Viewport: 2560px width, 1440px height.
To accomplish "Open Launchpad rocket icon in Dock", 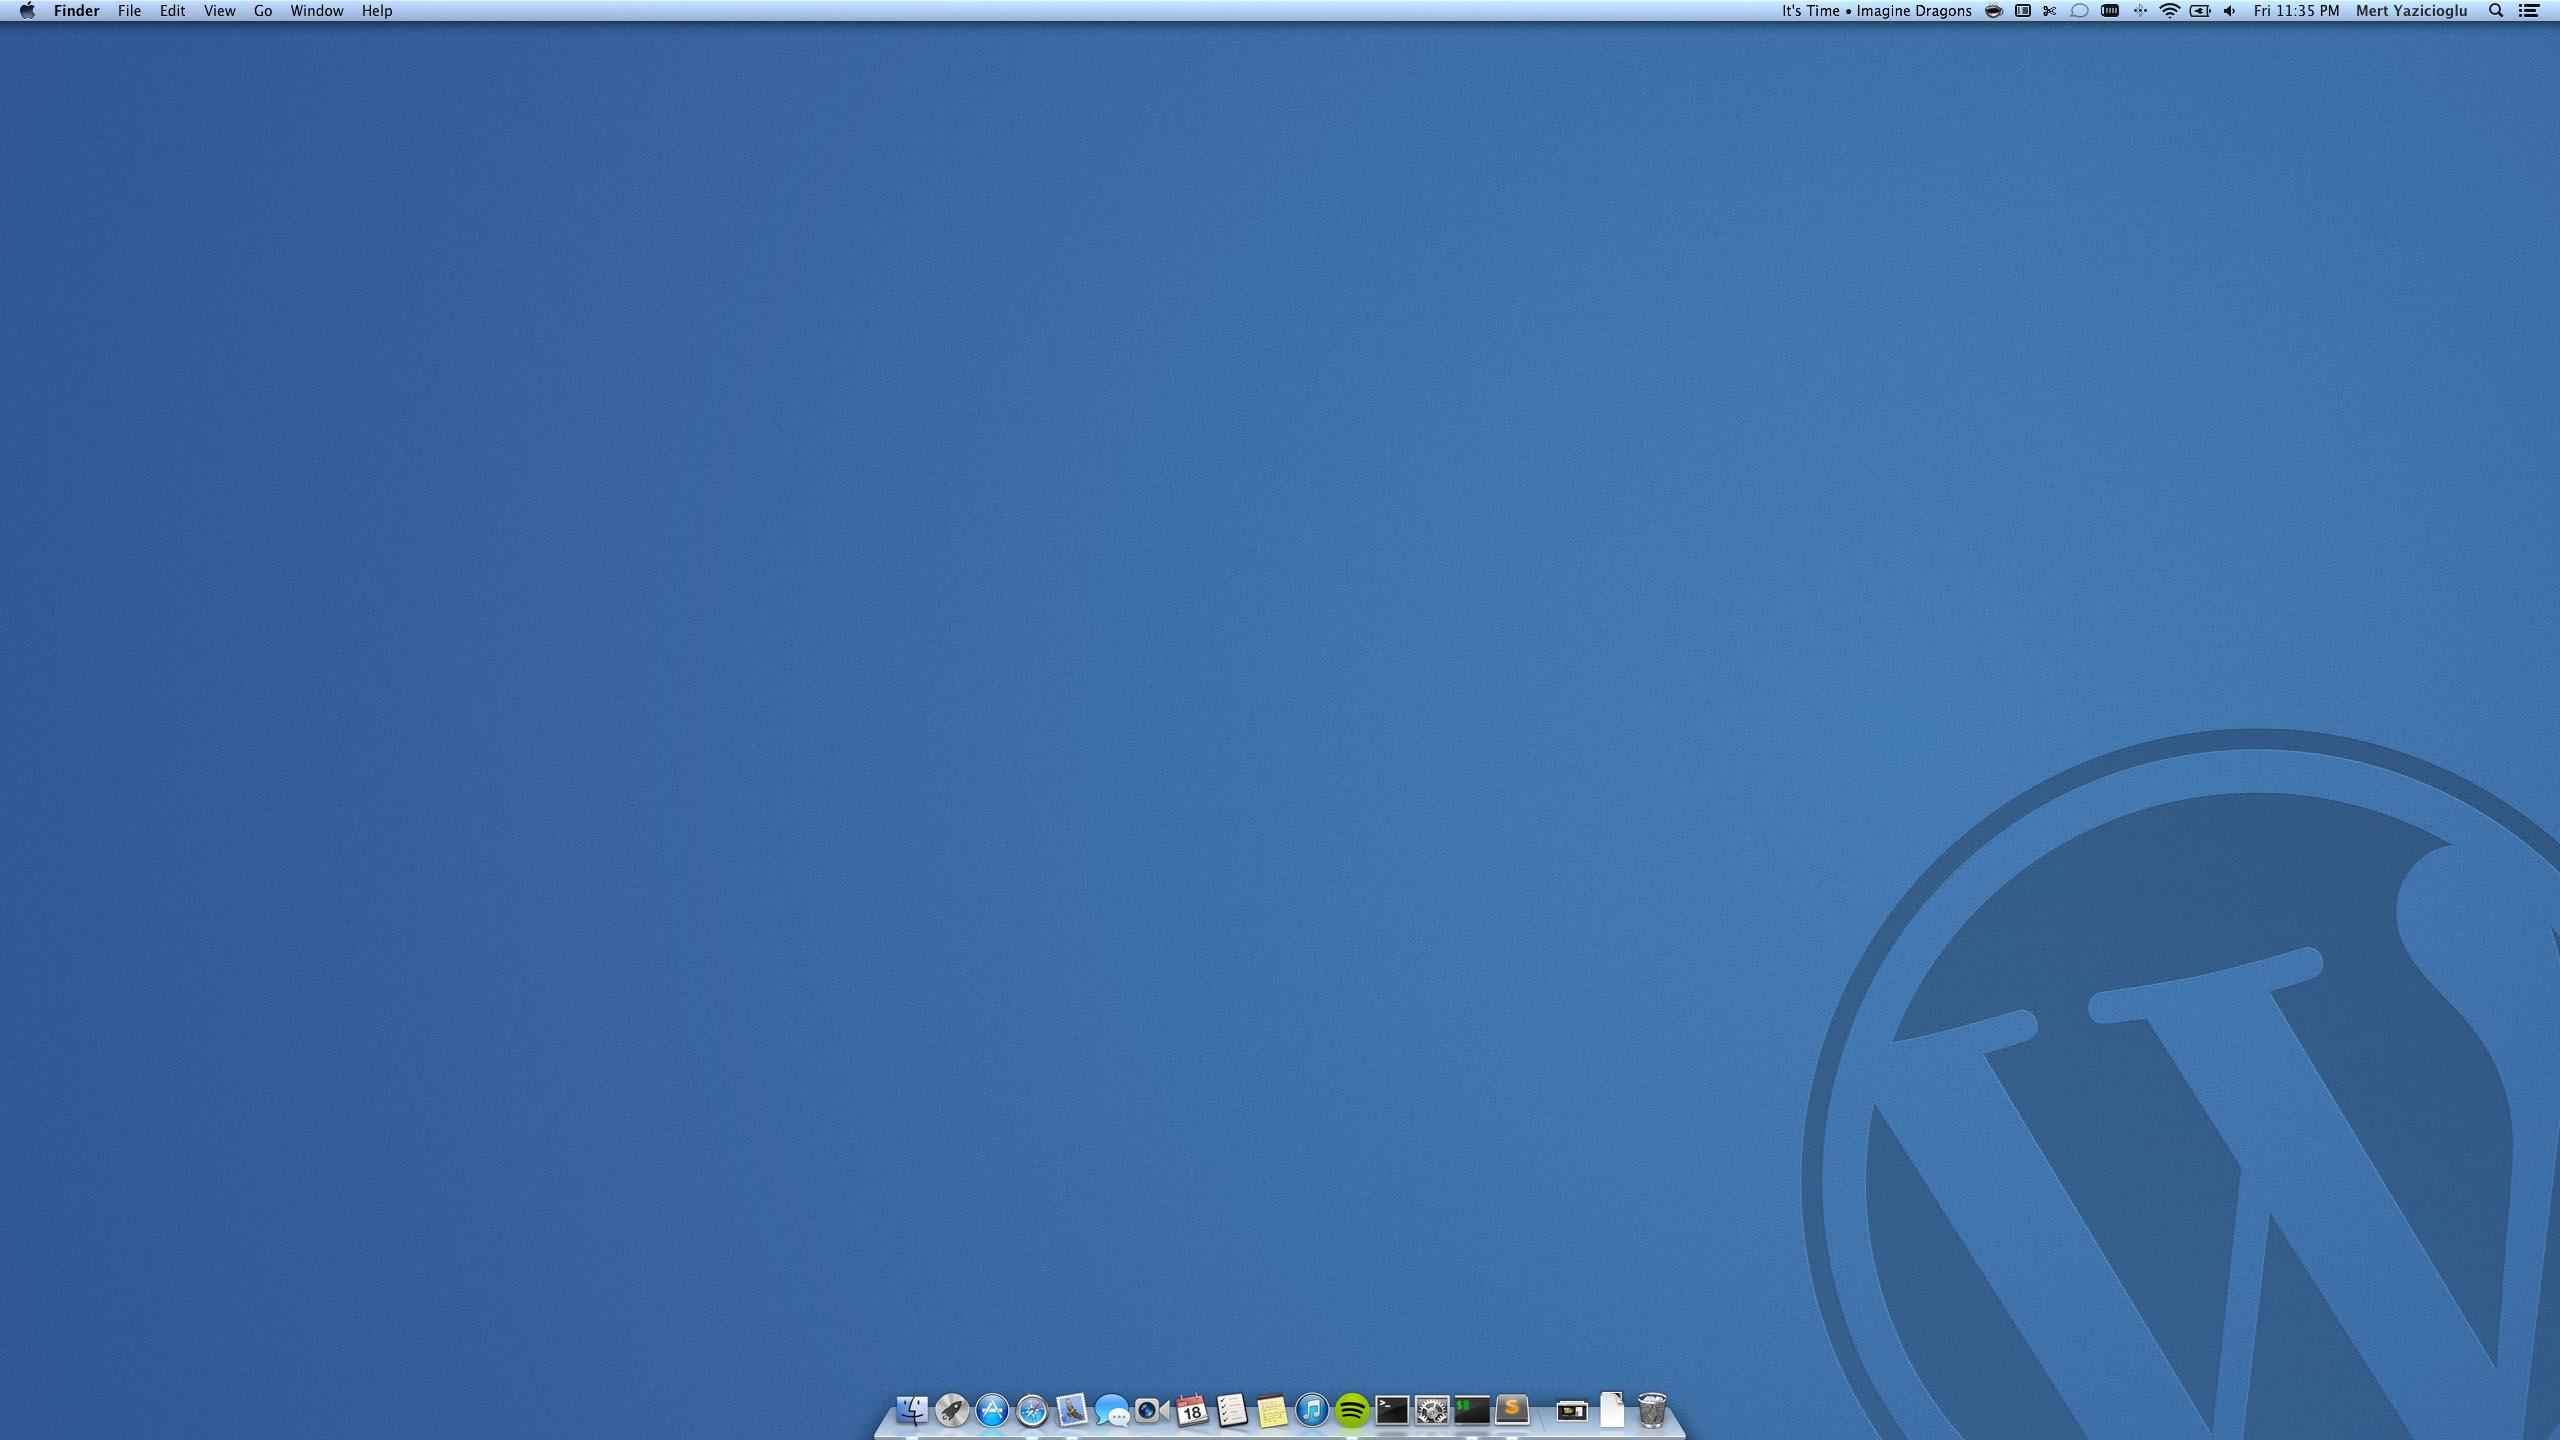I will click(951, 1410).
